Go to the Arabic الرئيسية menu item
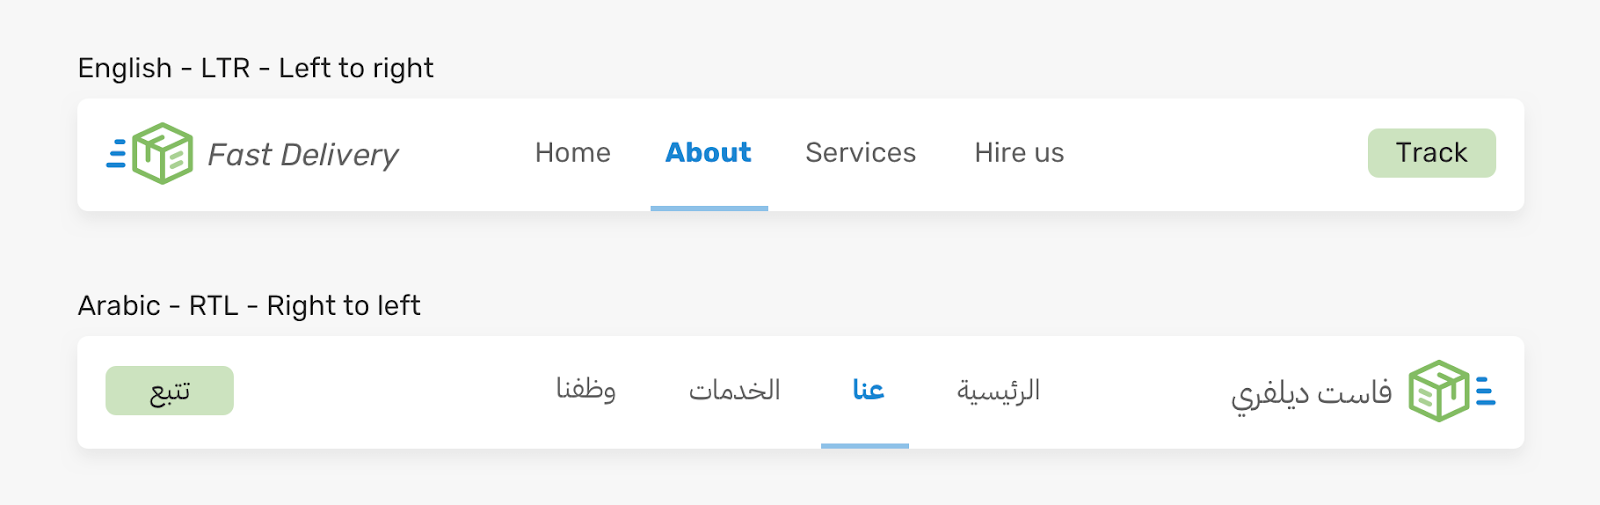 [x=998, y=390]
